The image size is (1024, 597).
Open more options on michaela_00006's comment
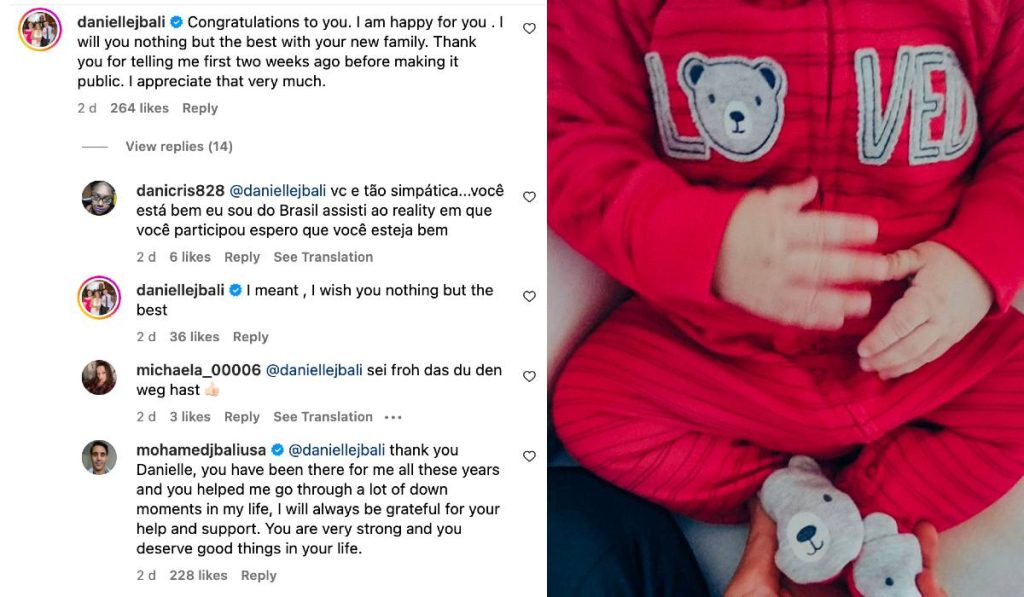click(393, 417)
